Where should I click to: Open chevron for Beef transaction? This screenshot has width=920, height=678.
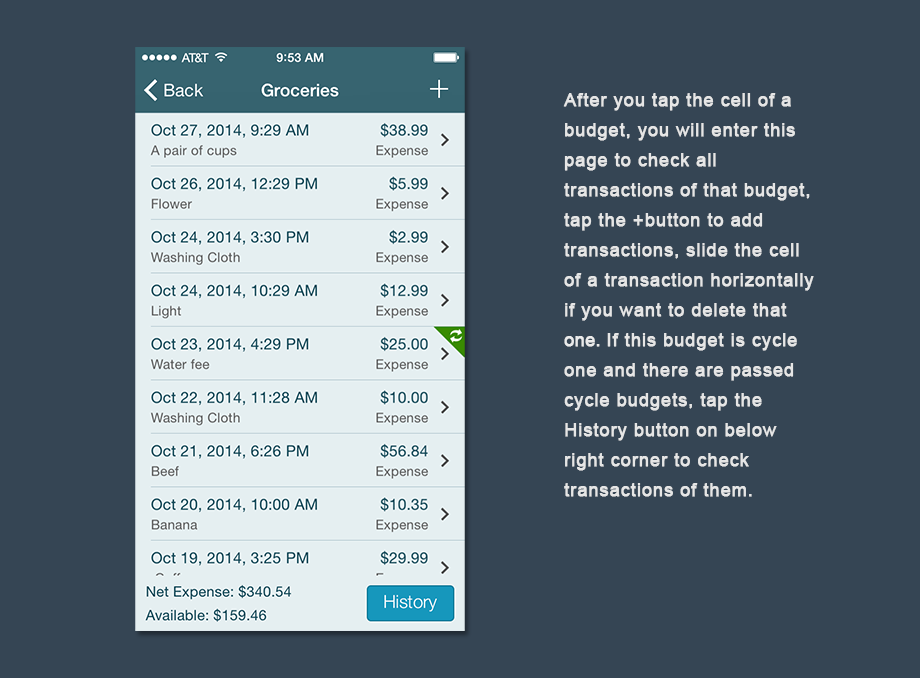445,461
